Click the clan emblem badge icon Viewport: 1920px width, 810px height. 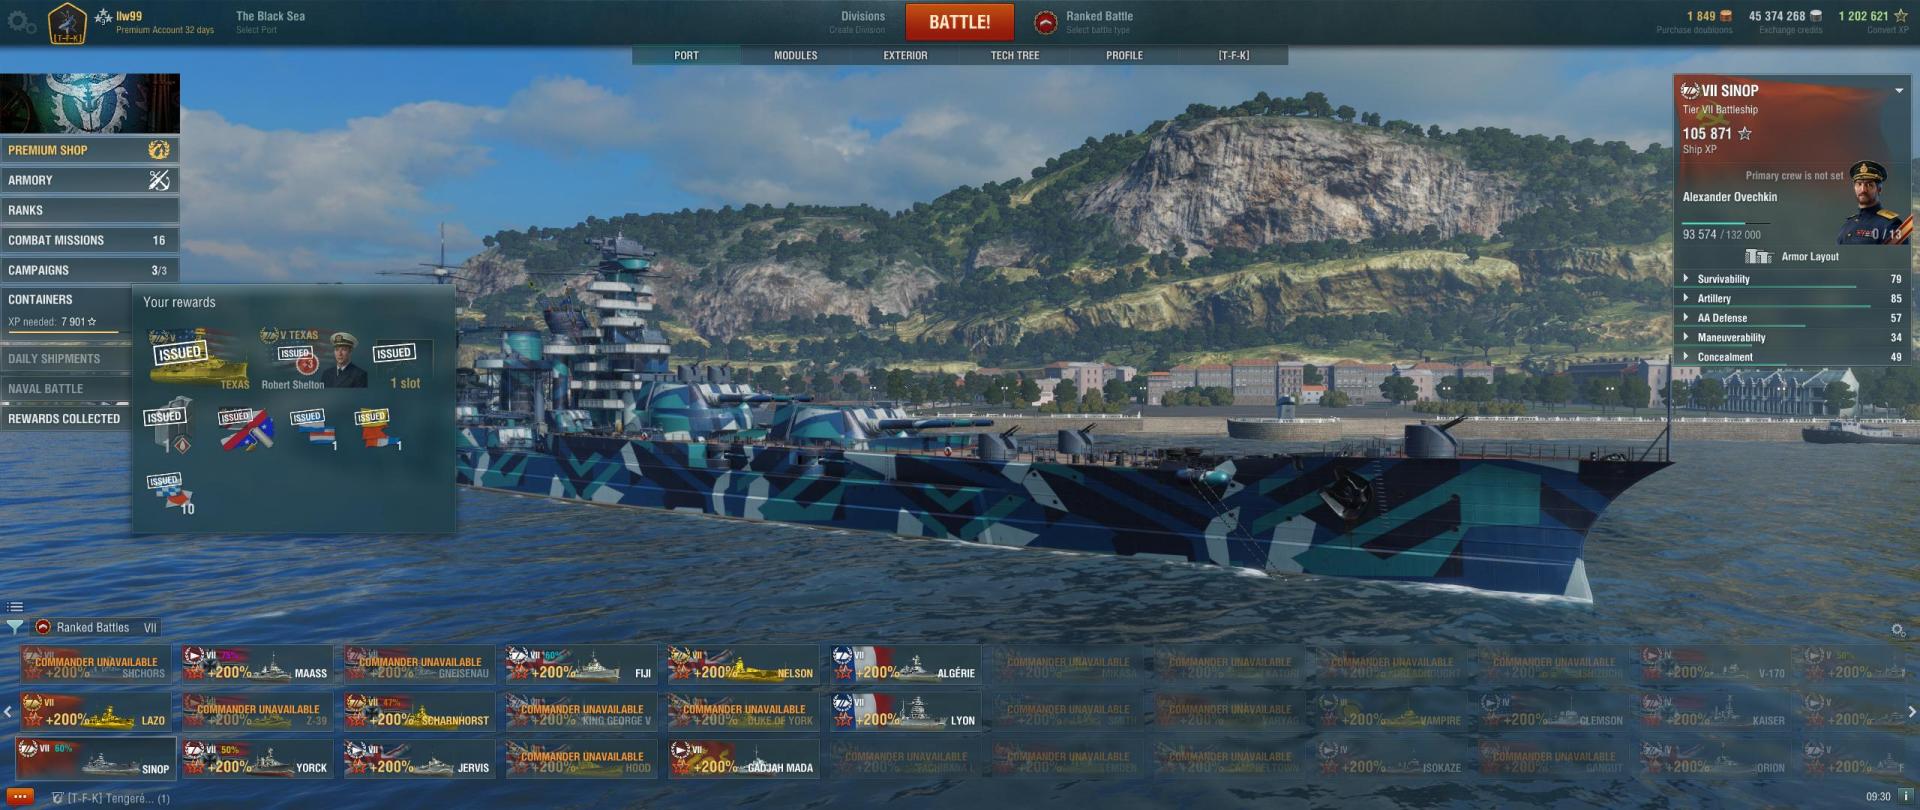[67, 23]
